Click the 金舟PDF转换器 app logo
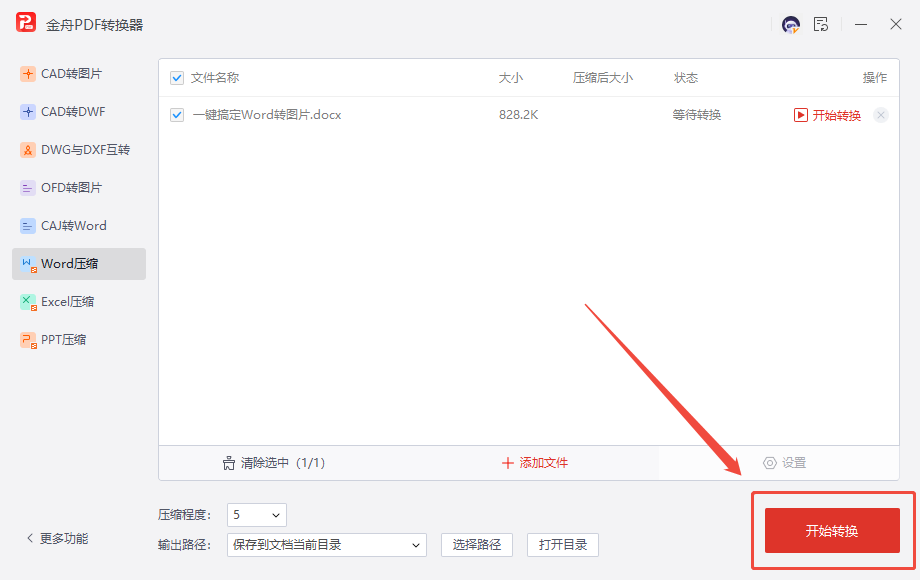Viewport: 920px width, 580px height. (26, 23)
